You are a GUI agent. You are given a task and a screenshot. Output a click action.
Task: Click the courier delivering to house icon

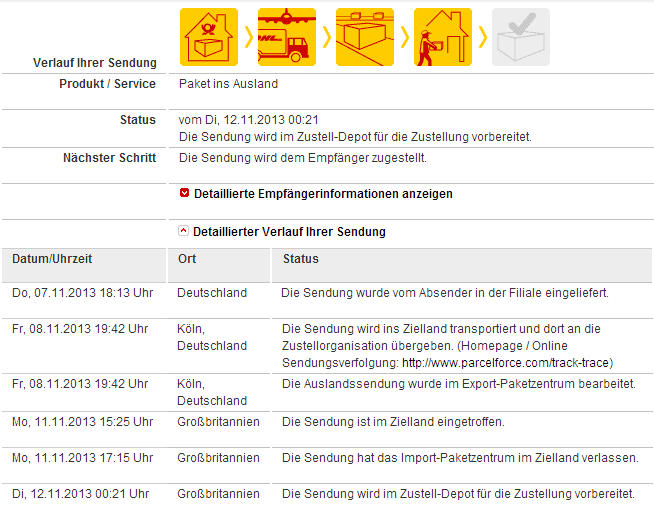pyautogui.click(x=443, y=37)
